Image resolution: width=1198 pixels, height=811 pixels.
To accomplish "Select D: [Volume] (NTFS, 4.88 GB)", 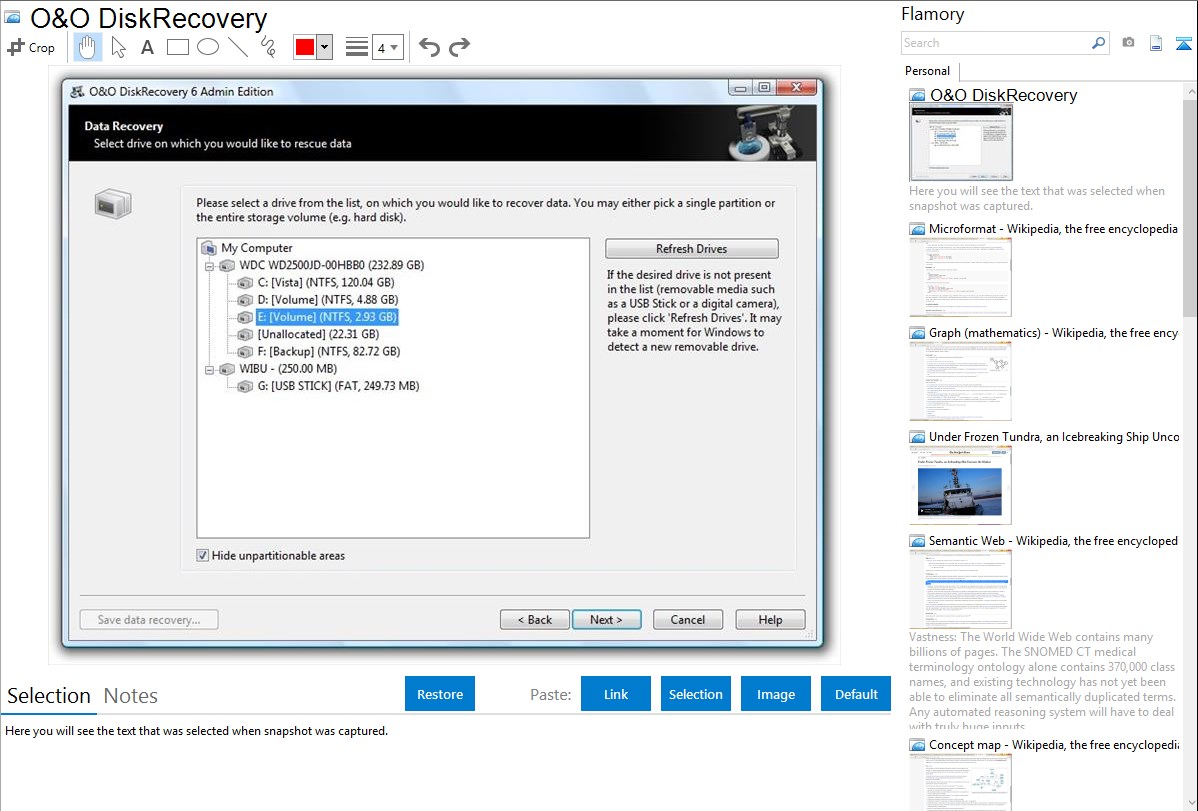I will tap(328, 300).
